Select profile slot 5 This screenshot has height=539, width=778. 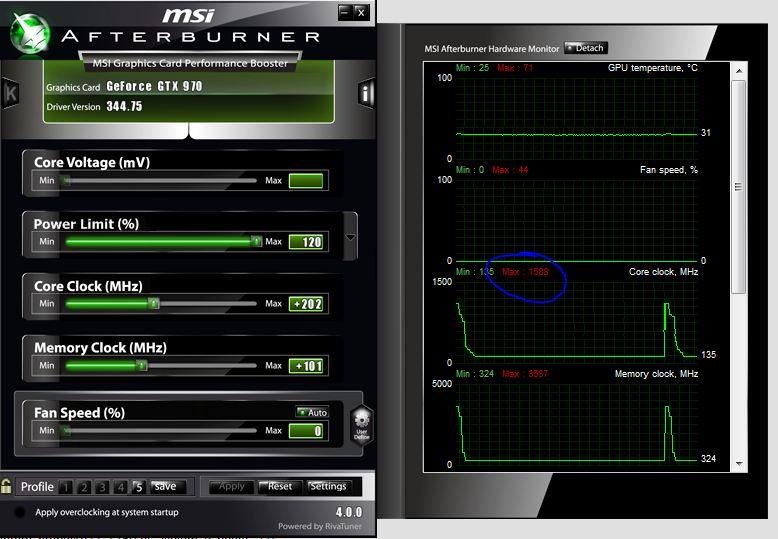coord(138,487)
